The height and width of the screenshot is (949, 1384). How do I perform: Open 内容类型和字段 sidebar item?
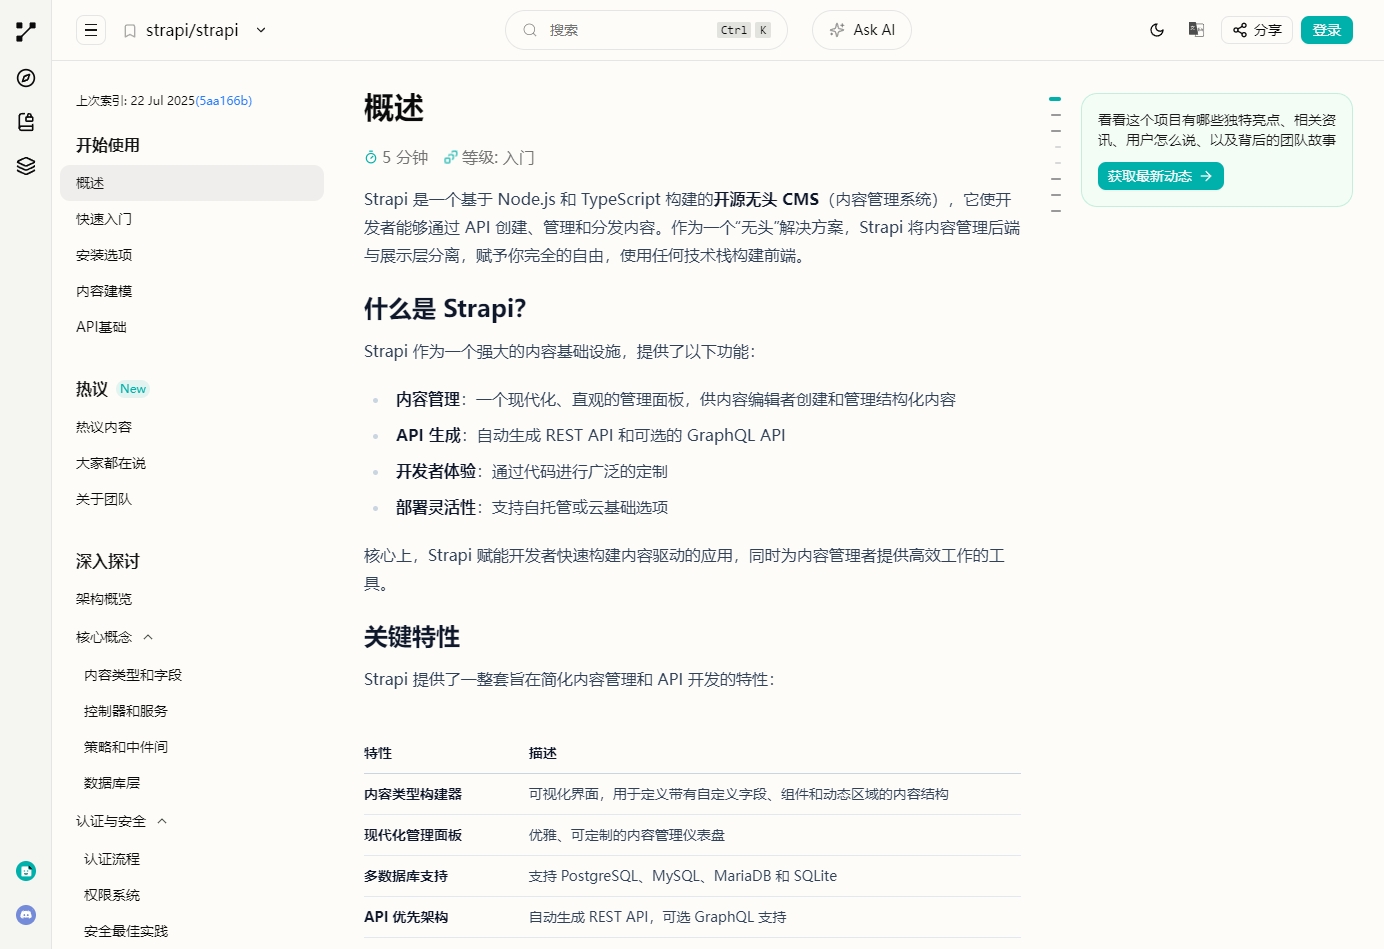click(x=133, y=675)
